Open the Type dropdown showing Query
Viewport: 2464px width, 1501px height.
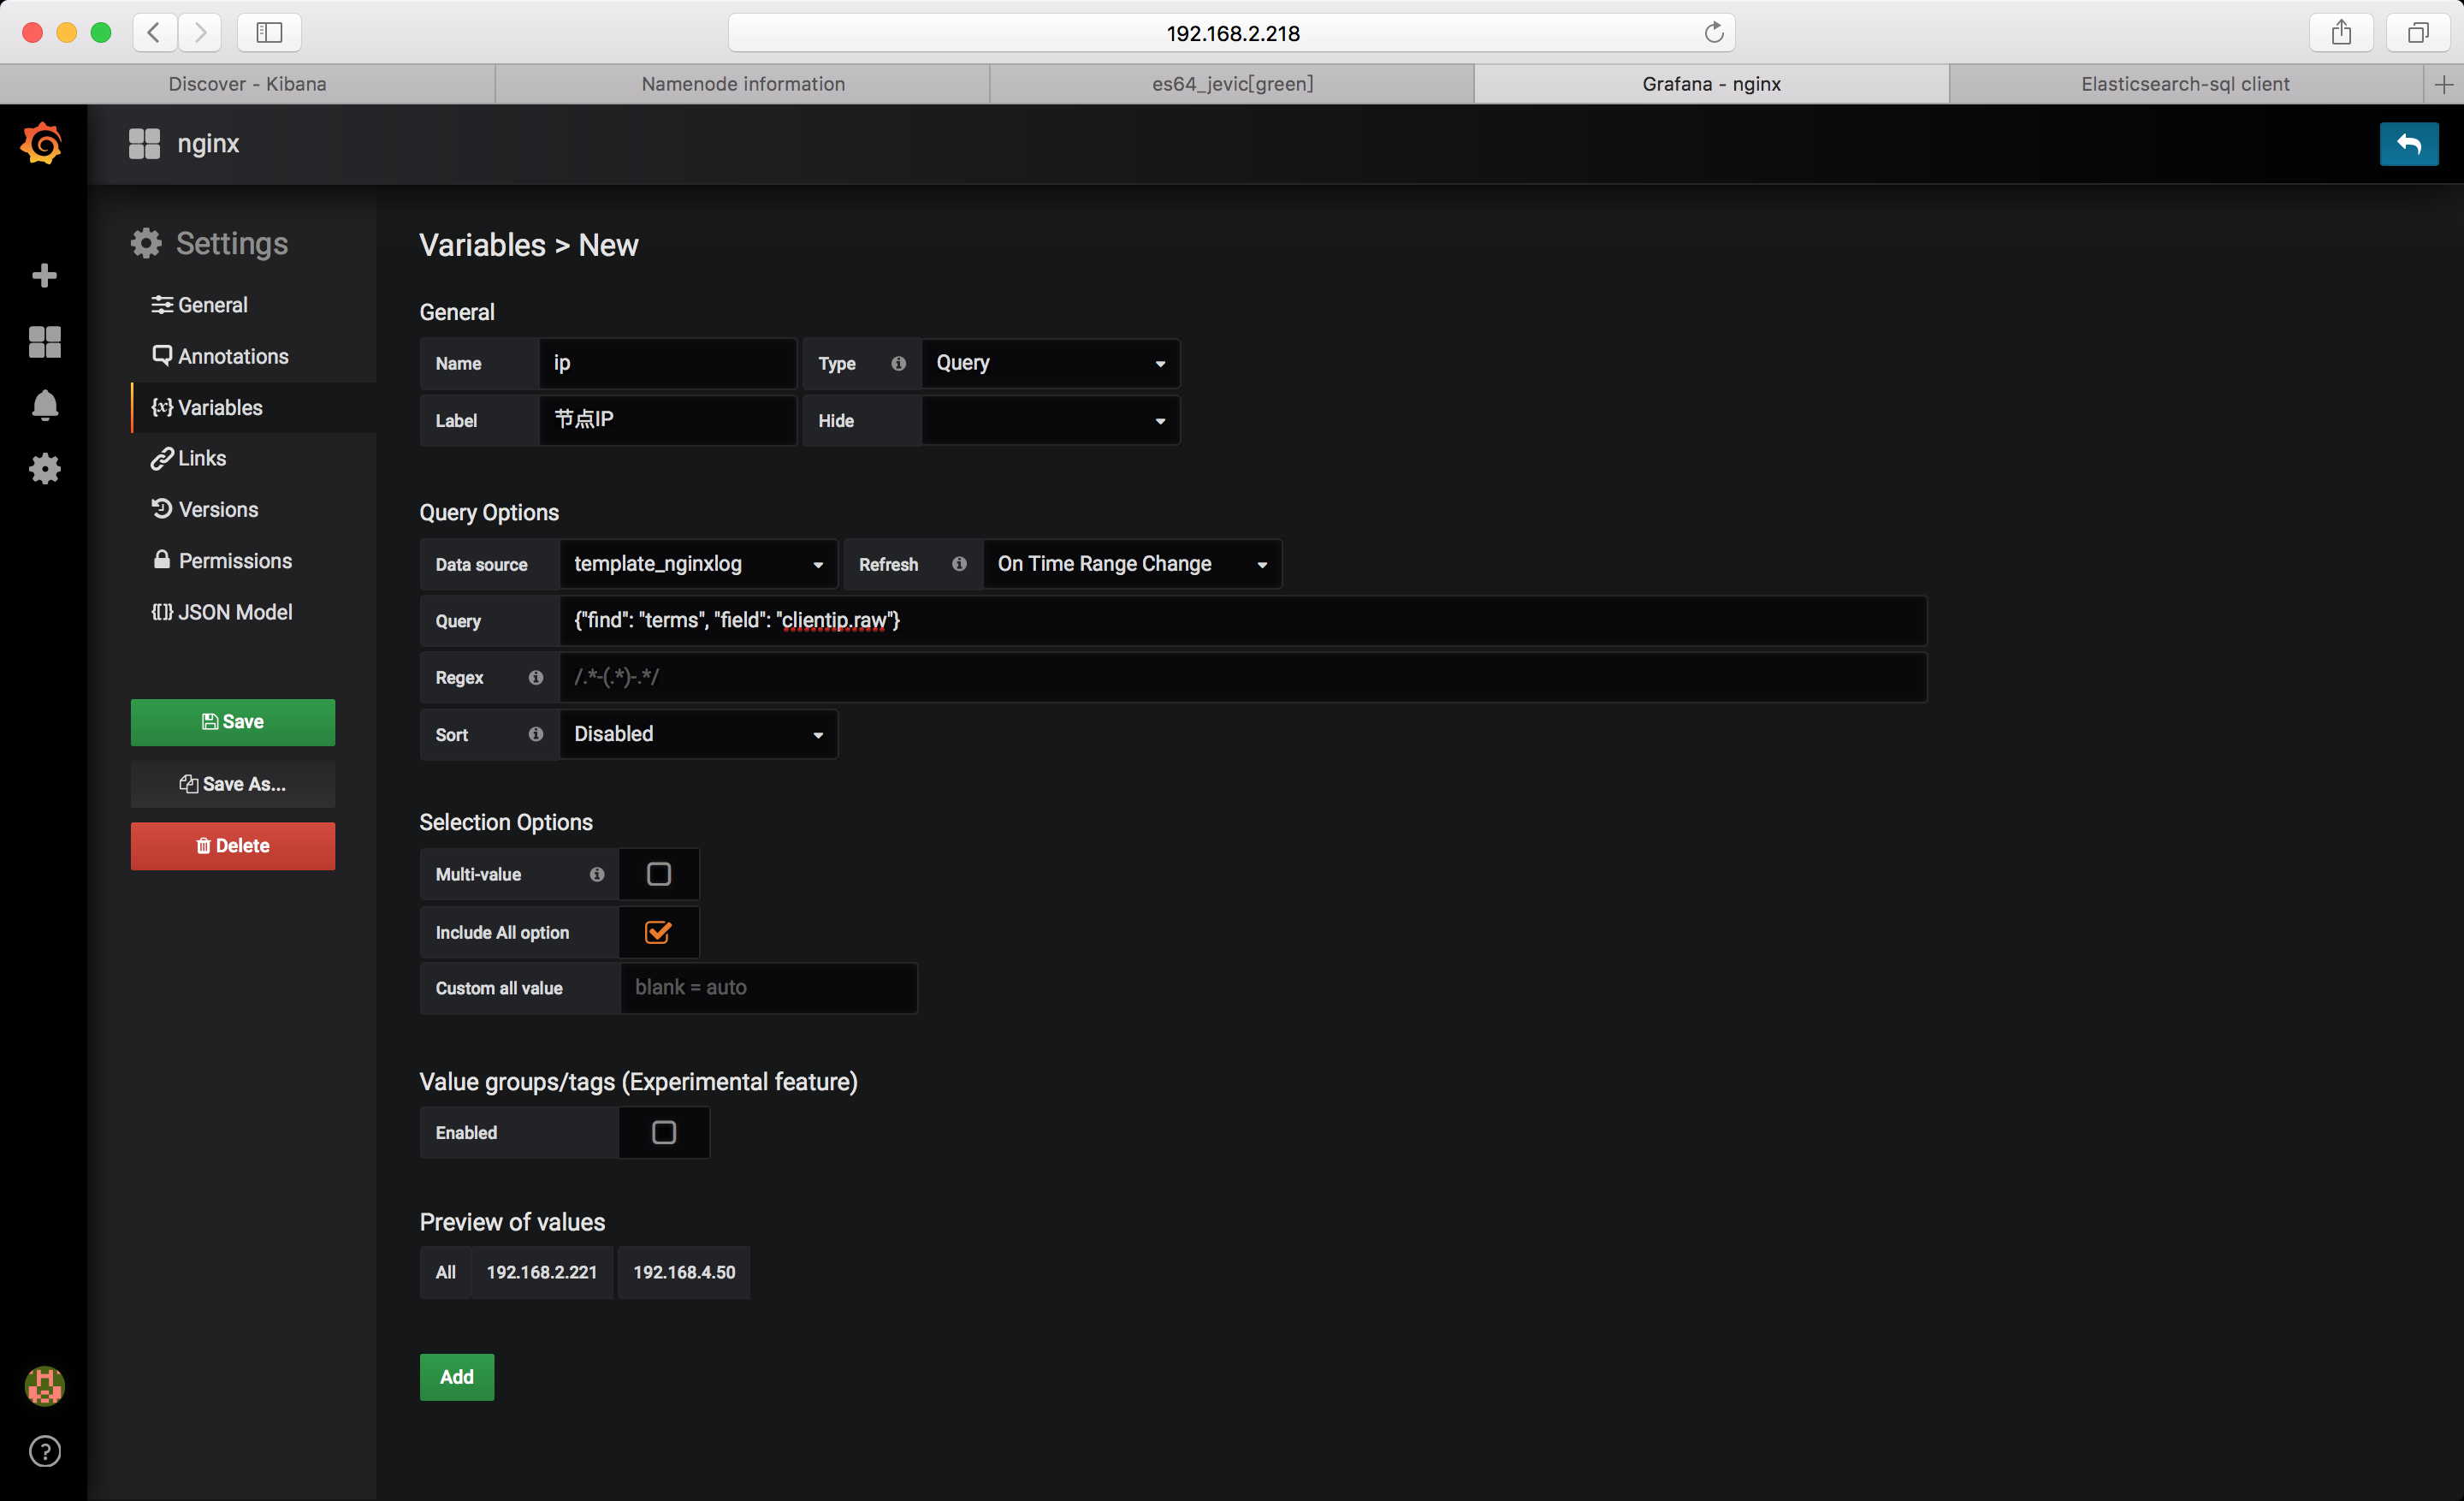point(1049,363)
